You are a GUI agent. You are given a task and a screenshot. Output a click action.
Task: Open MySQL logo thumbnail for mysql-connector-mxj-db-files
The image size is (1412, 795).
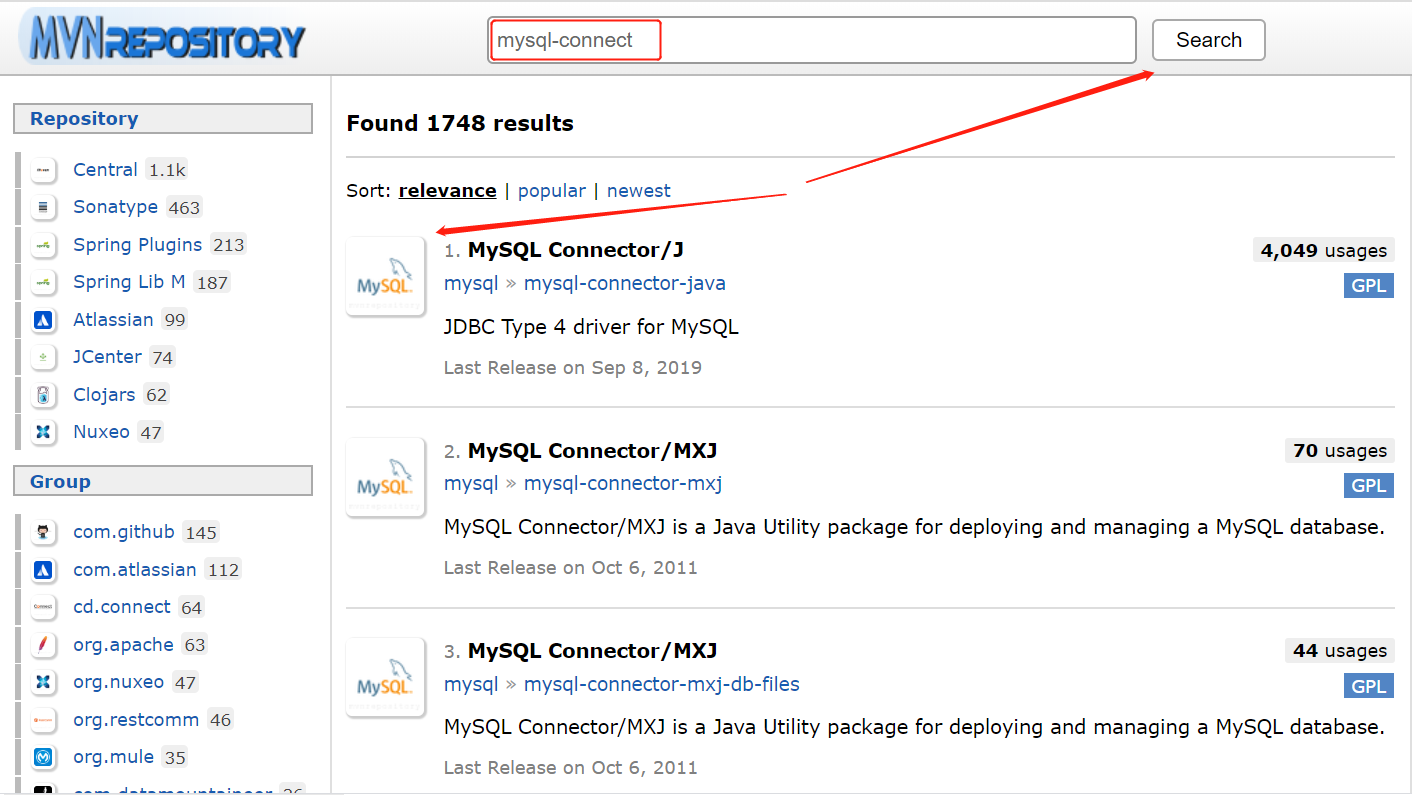386,677
